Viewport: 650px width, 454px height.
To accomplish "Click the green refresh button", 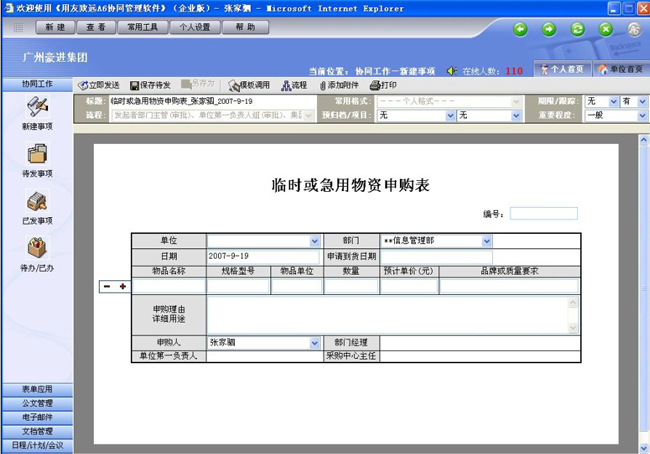I will tap(577, 29).
